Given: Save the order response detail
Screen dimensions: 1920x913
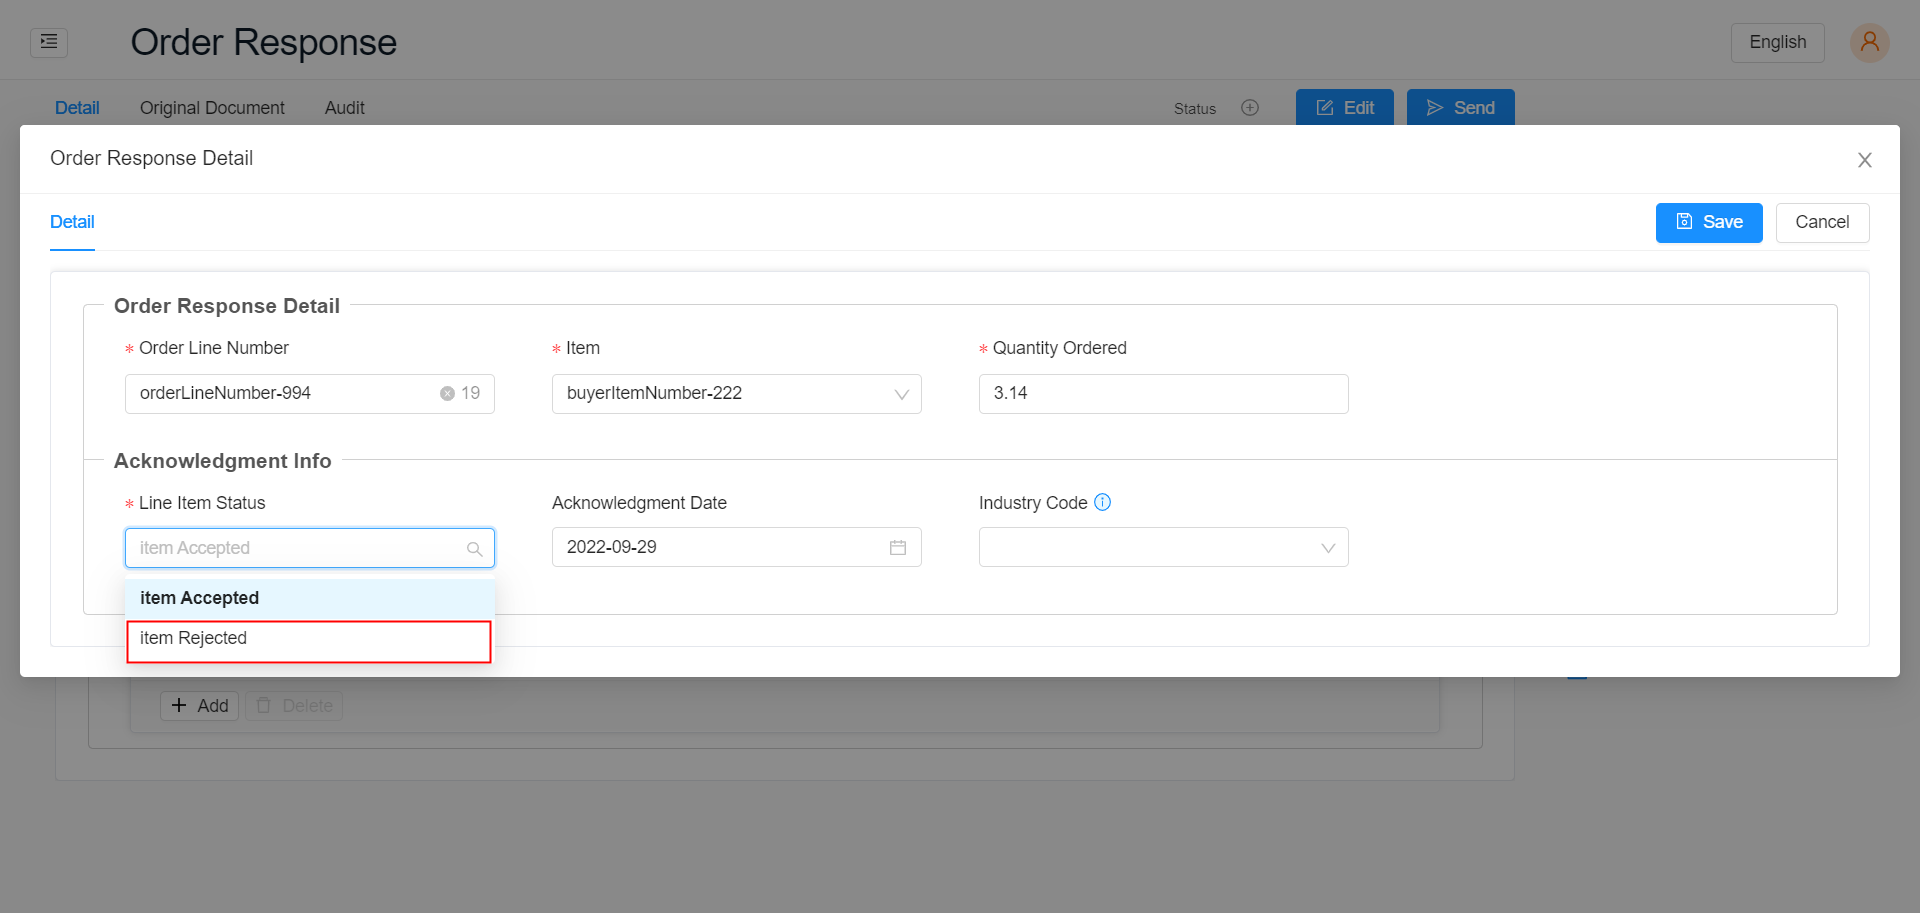Looking at the screenshot, I should pos(1708,222).
